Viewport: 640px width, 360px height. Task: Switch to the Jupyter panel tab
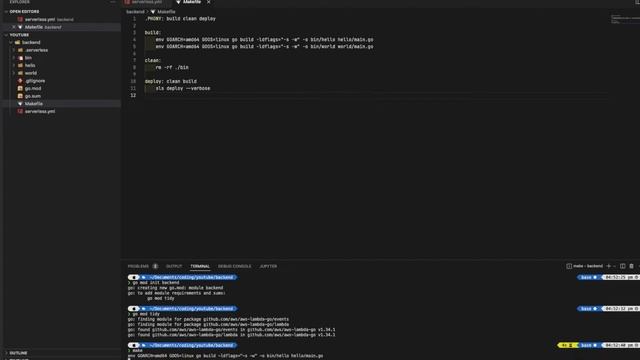coord(268,266)
